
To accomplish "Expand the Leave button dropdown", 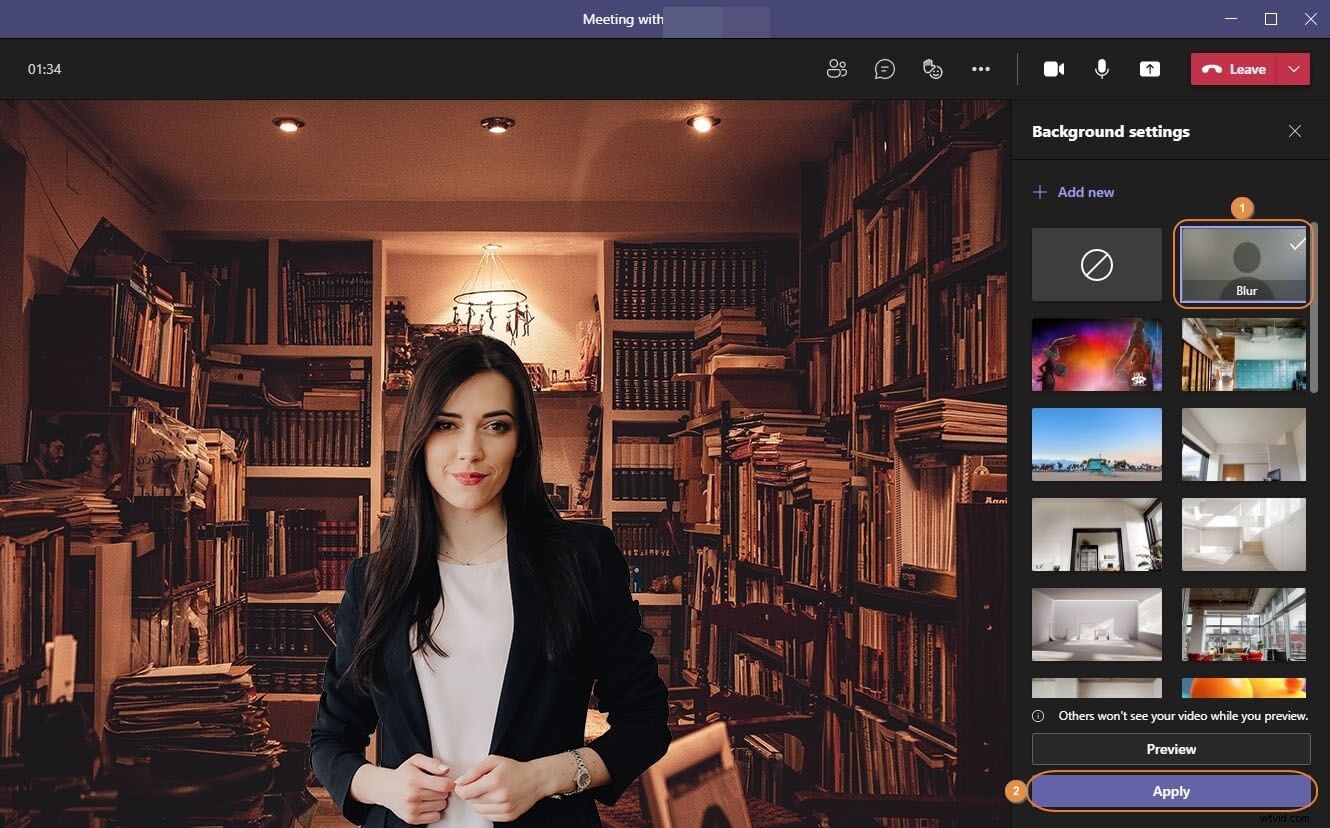I will pyautogui.click(x=1295, y=69).
